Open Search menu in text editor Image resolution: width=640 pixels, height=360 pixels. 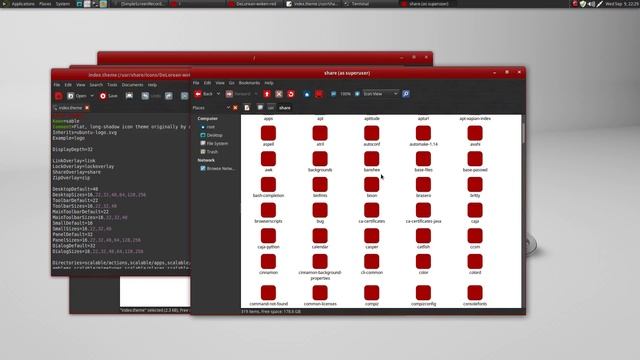(x=96, y=85)
